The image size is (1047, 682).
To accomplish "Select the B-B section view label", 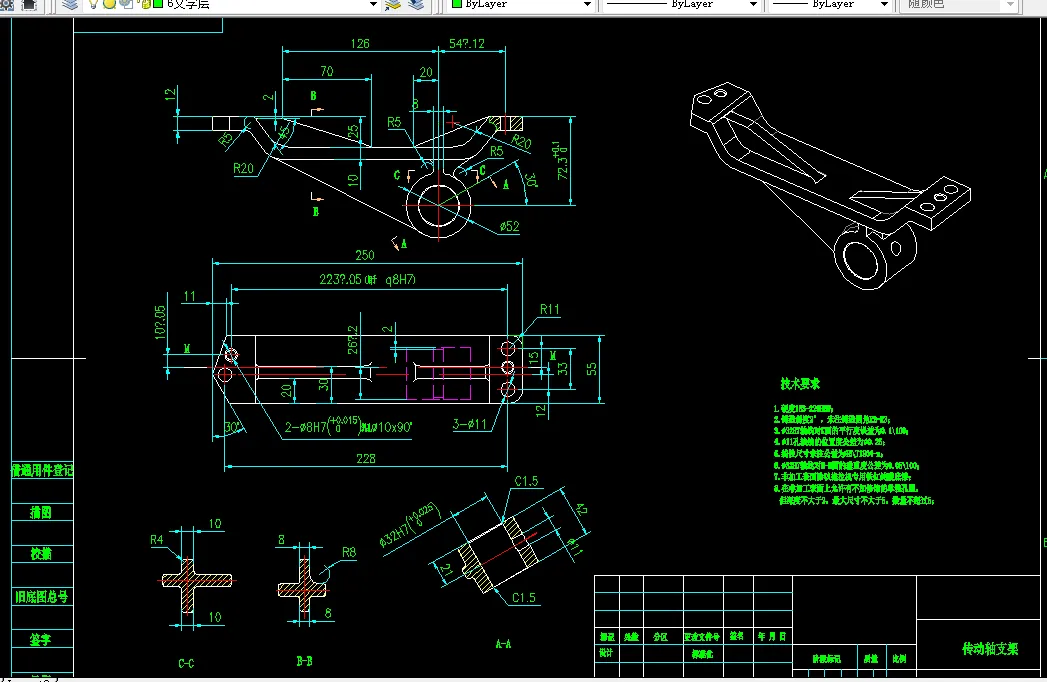I will (x=304, y=661).
